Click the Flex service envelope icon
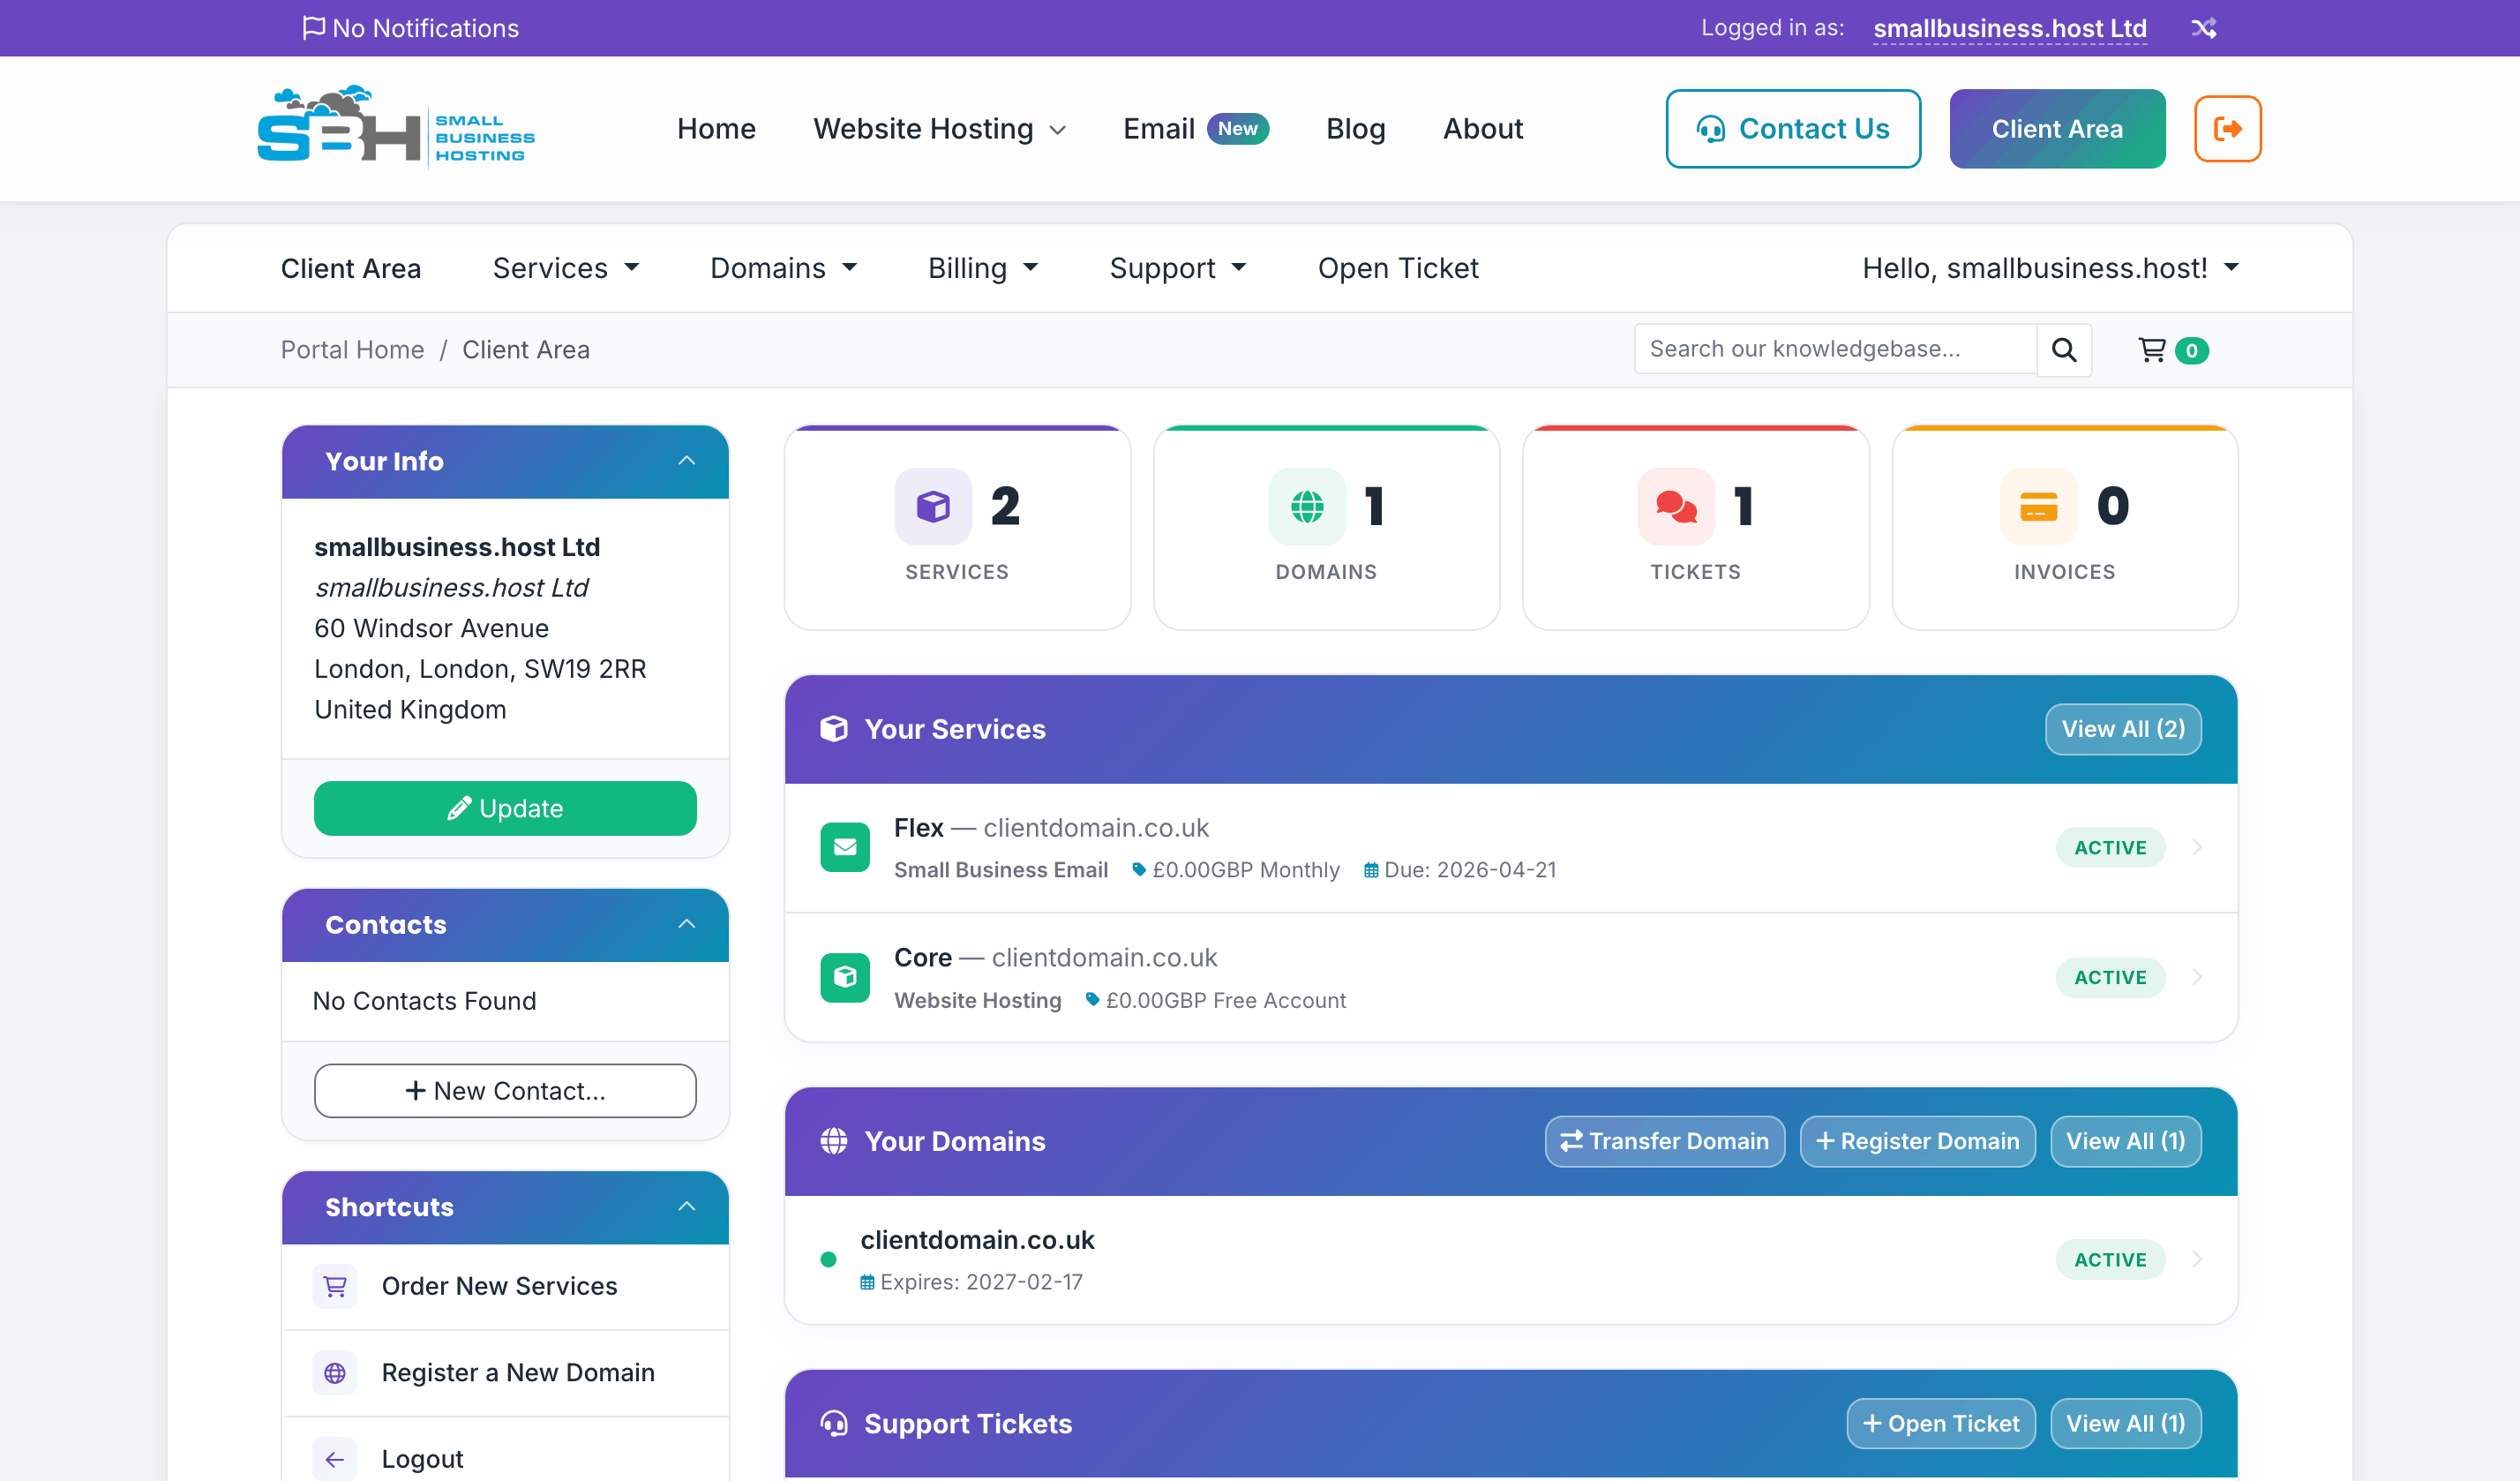Viewport: 2520px width, 1481px height. [845, 848]
